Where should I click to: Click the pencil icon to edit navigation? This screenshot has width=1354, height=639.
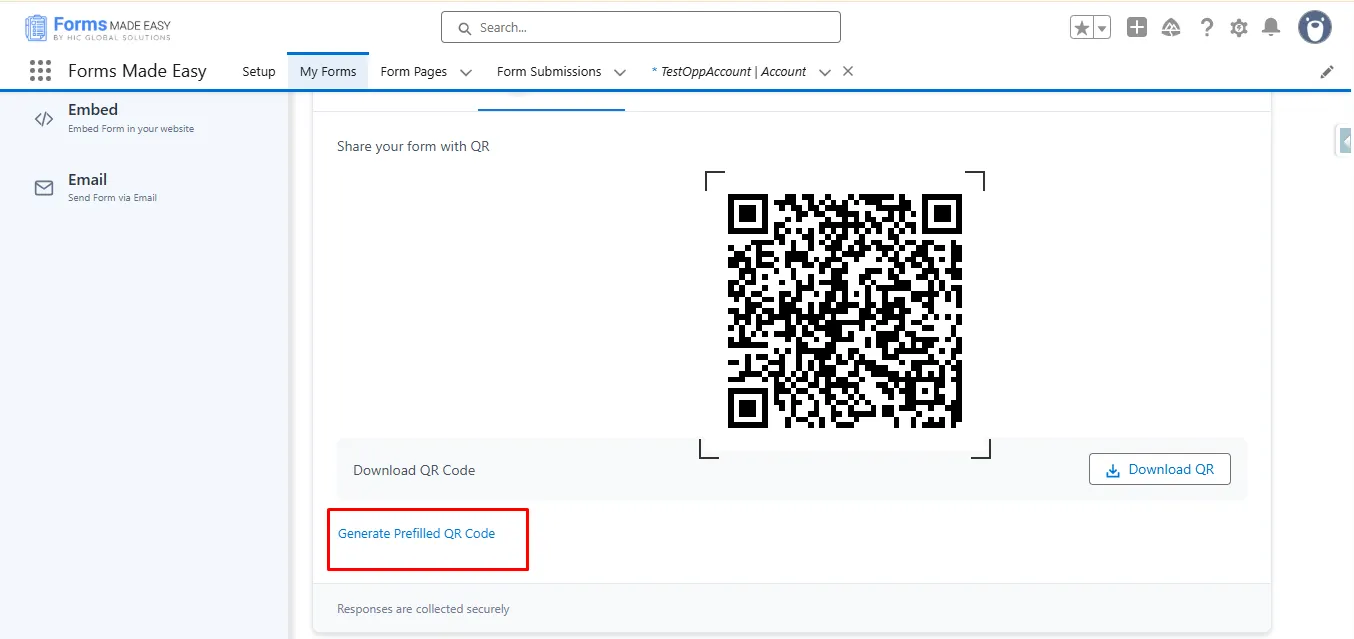(x=1327, y=72)
